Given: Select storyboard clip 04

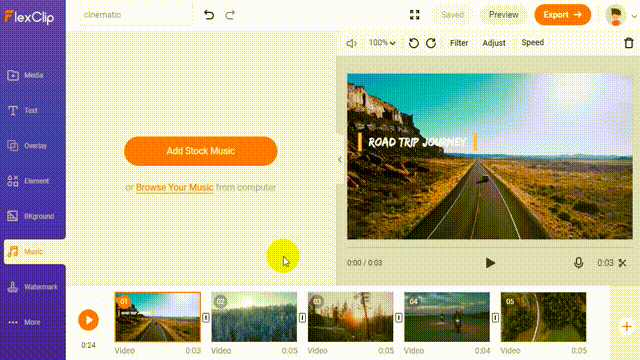Looking at the screenshot, I should [447, 317].
